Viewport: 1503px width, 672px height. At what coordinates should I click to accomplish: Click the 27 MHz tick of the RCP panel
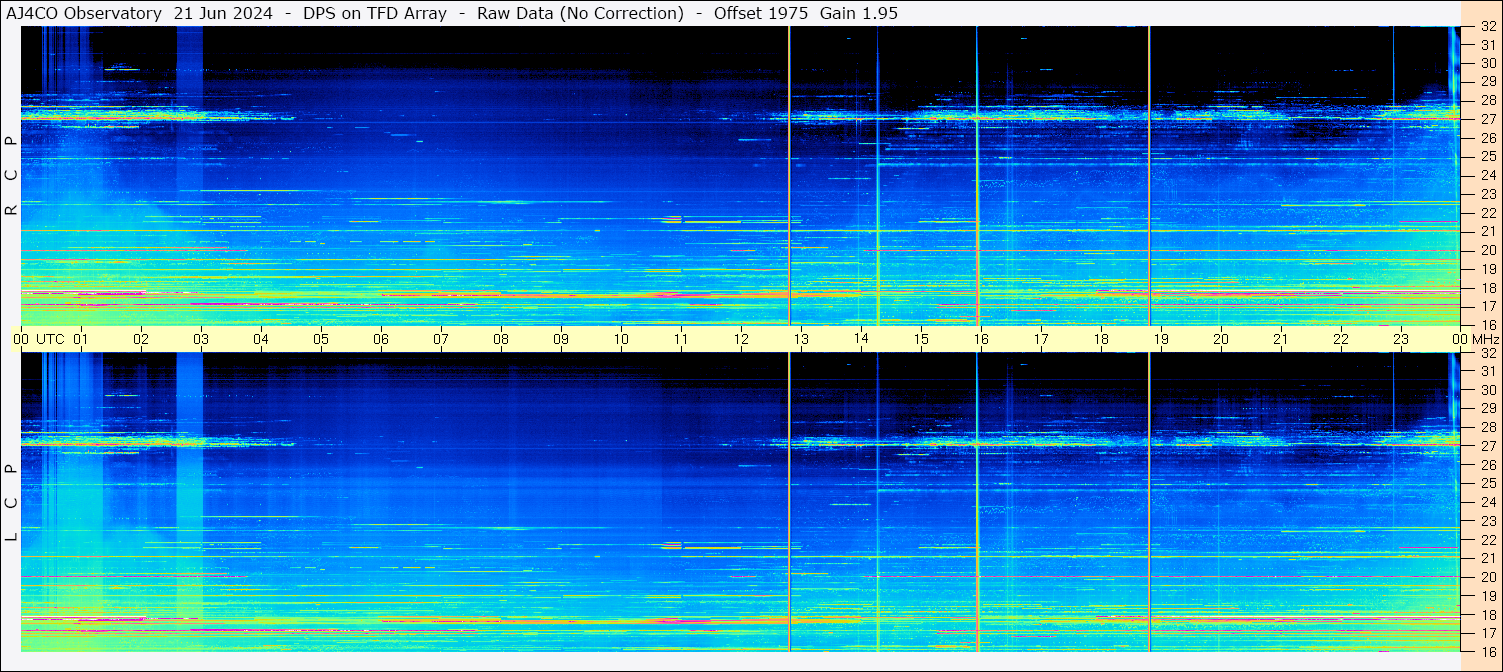[1488, 120]
